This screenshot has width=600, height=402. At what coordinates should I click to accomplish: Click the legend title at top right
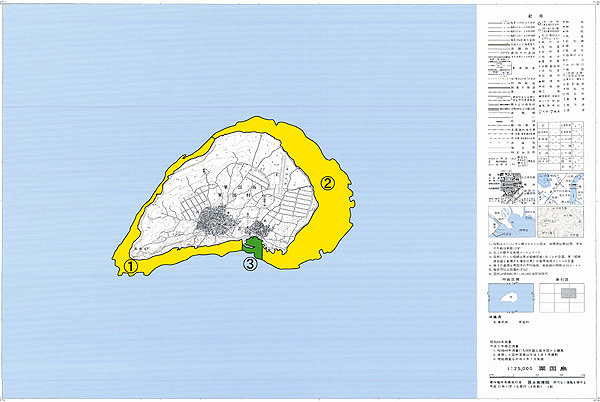tap(536, 17)
